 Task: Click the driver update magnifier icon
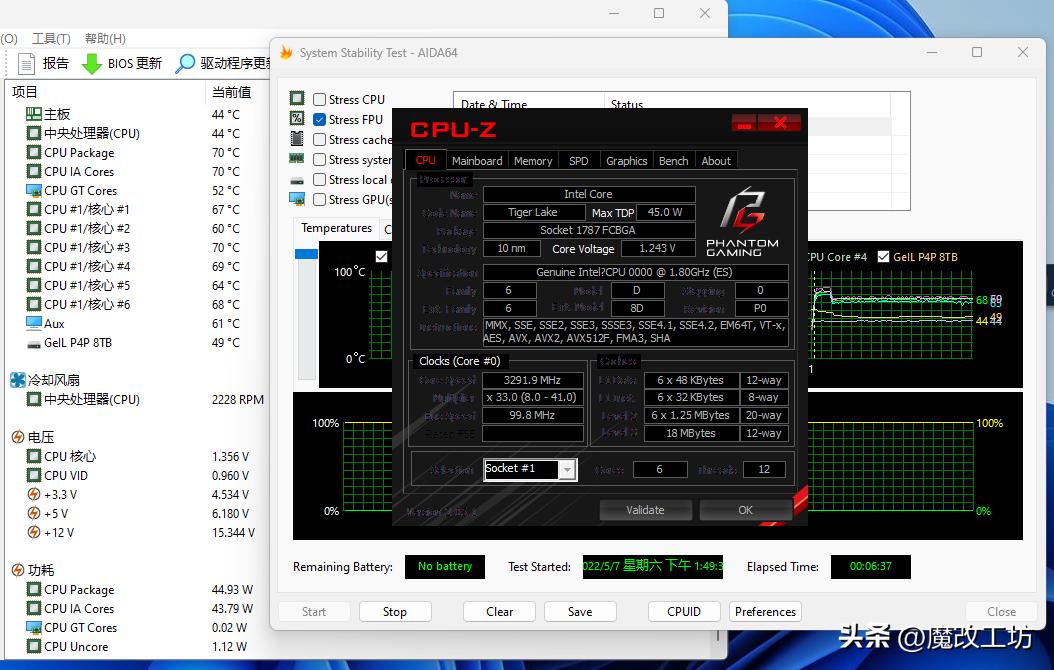(185, 63)
